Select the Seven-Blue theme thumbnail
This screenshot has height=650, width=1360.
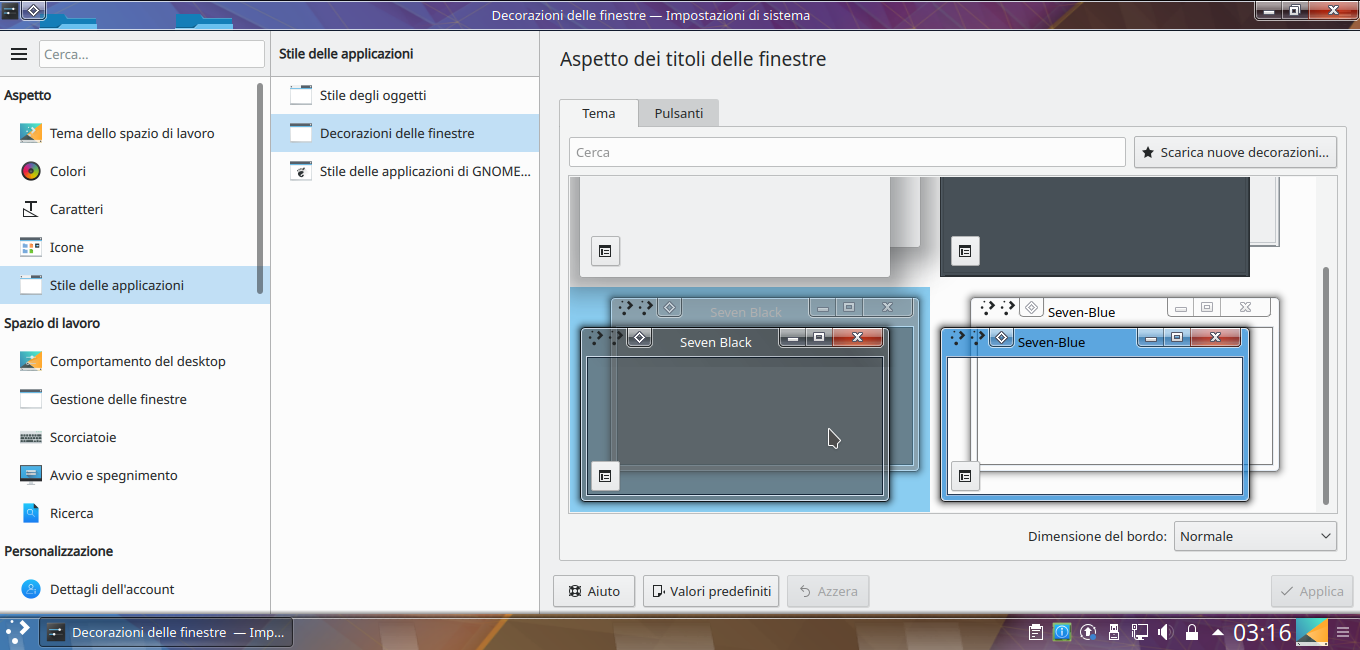[1110, 400]
